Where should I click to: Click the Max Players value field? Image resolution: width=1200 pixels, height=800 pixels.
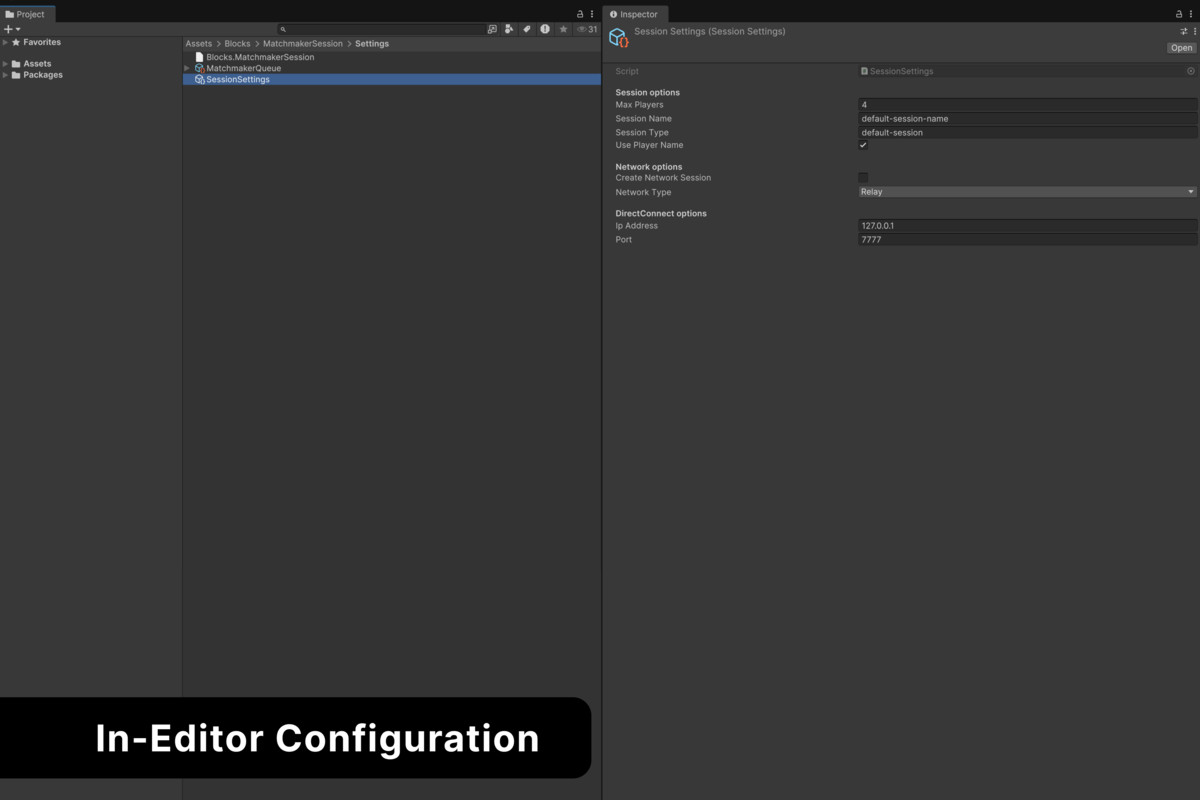point(1027,104)
